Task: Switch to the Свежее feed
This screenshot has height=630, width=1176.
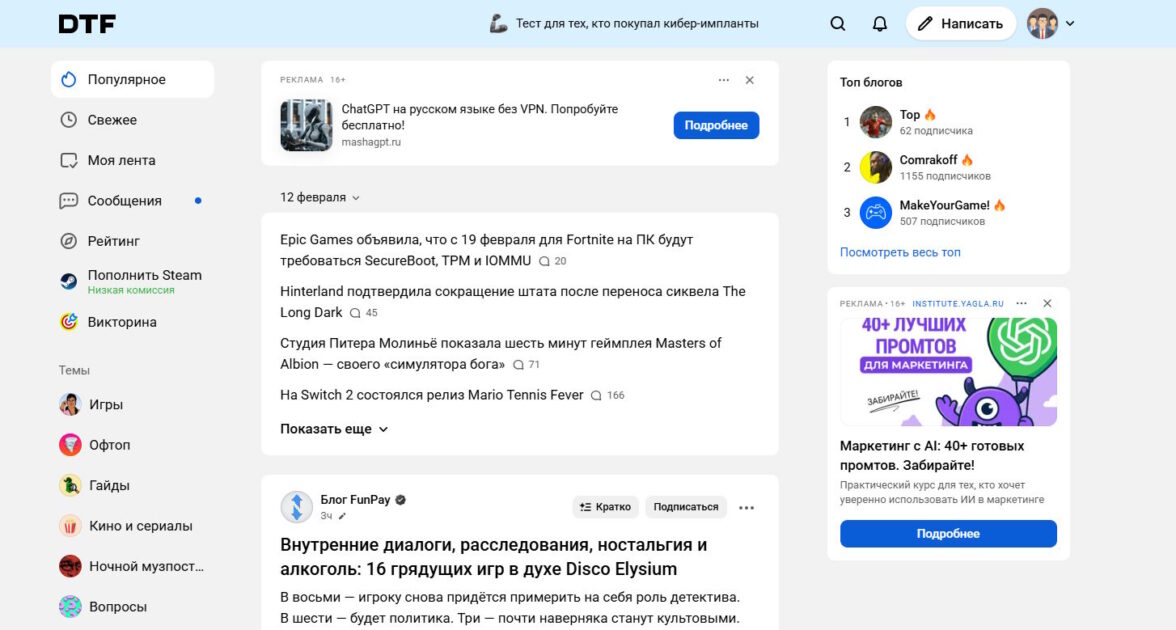Action: (x=111, y=120)
